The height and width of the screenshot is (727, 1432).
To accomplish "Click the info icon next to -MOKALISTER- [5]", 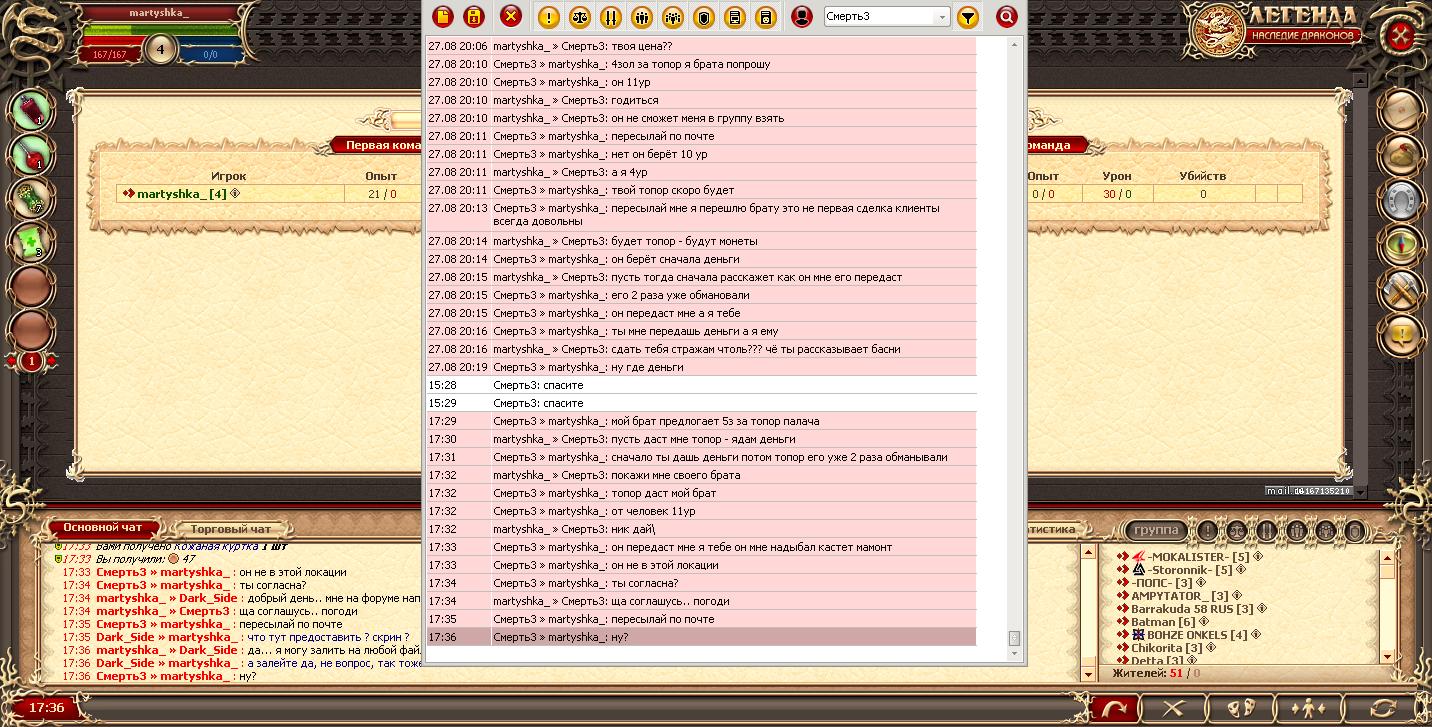I will pos(1259,556).
